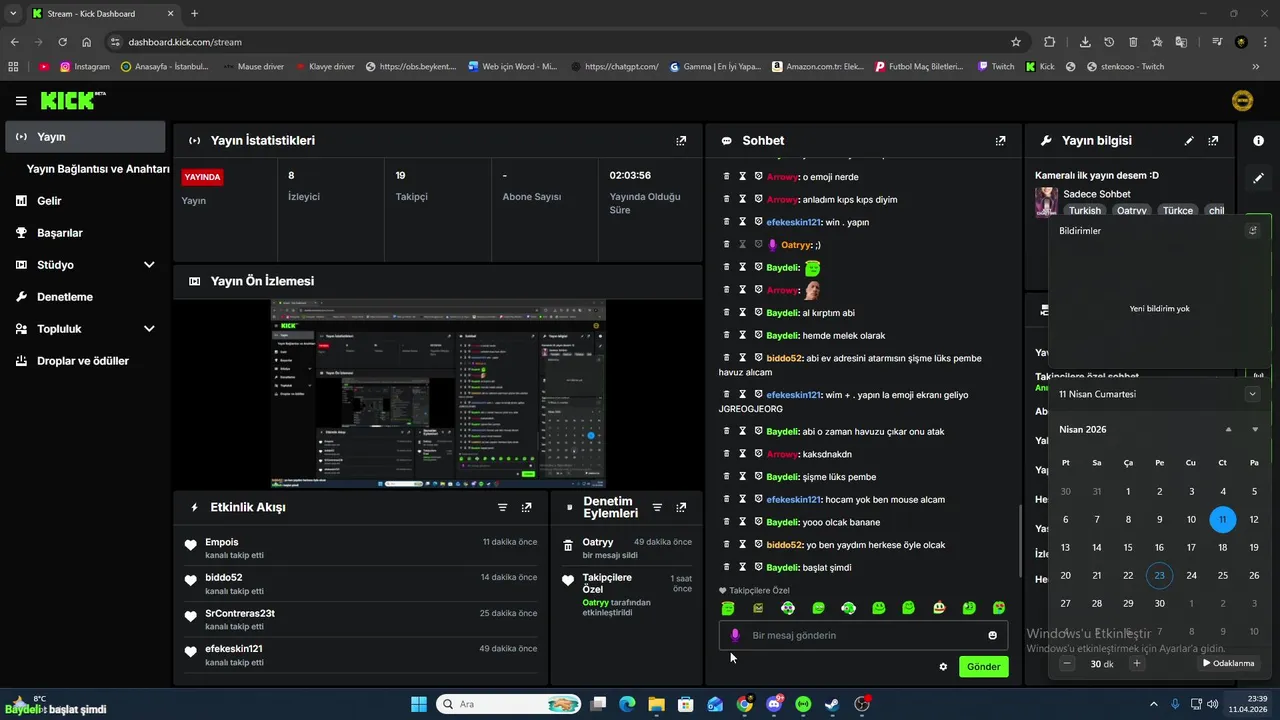Start focus session with Odaklanma button
This screenshot has width=1280, height=720.
coord(1228,663)
